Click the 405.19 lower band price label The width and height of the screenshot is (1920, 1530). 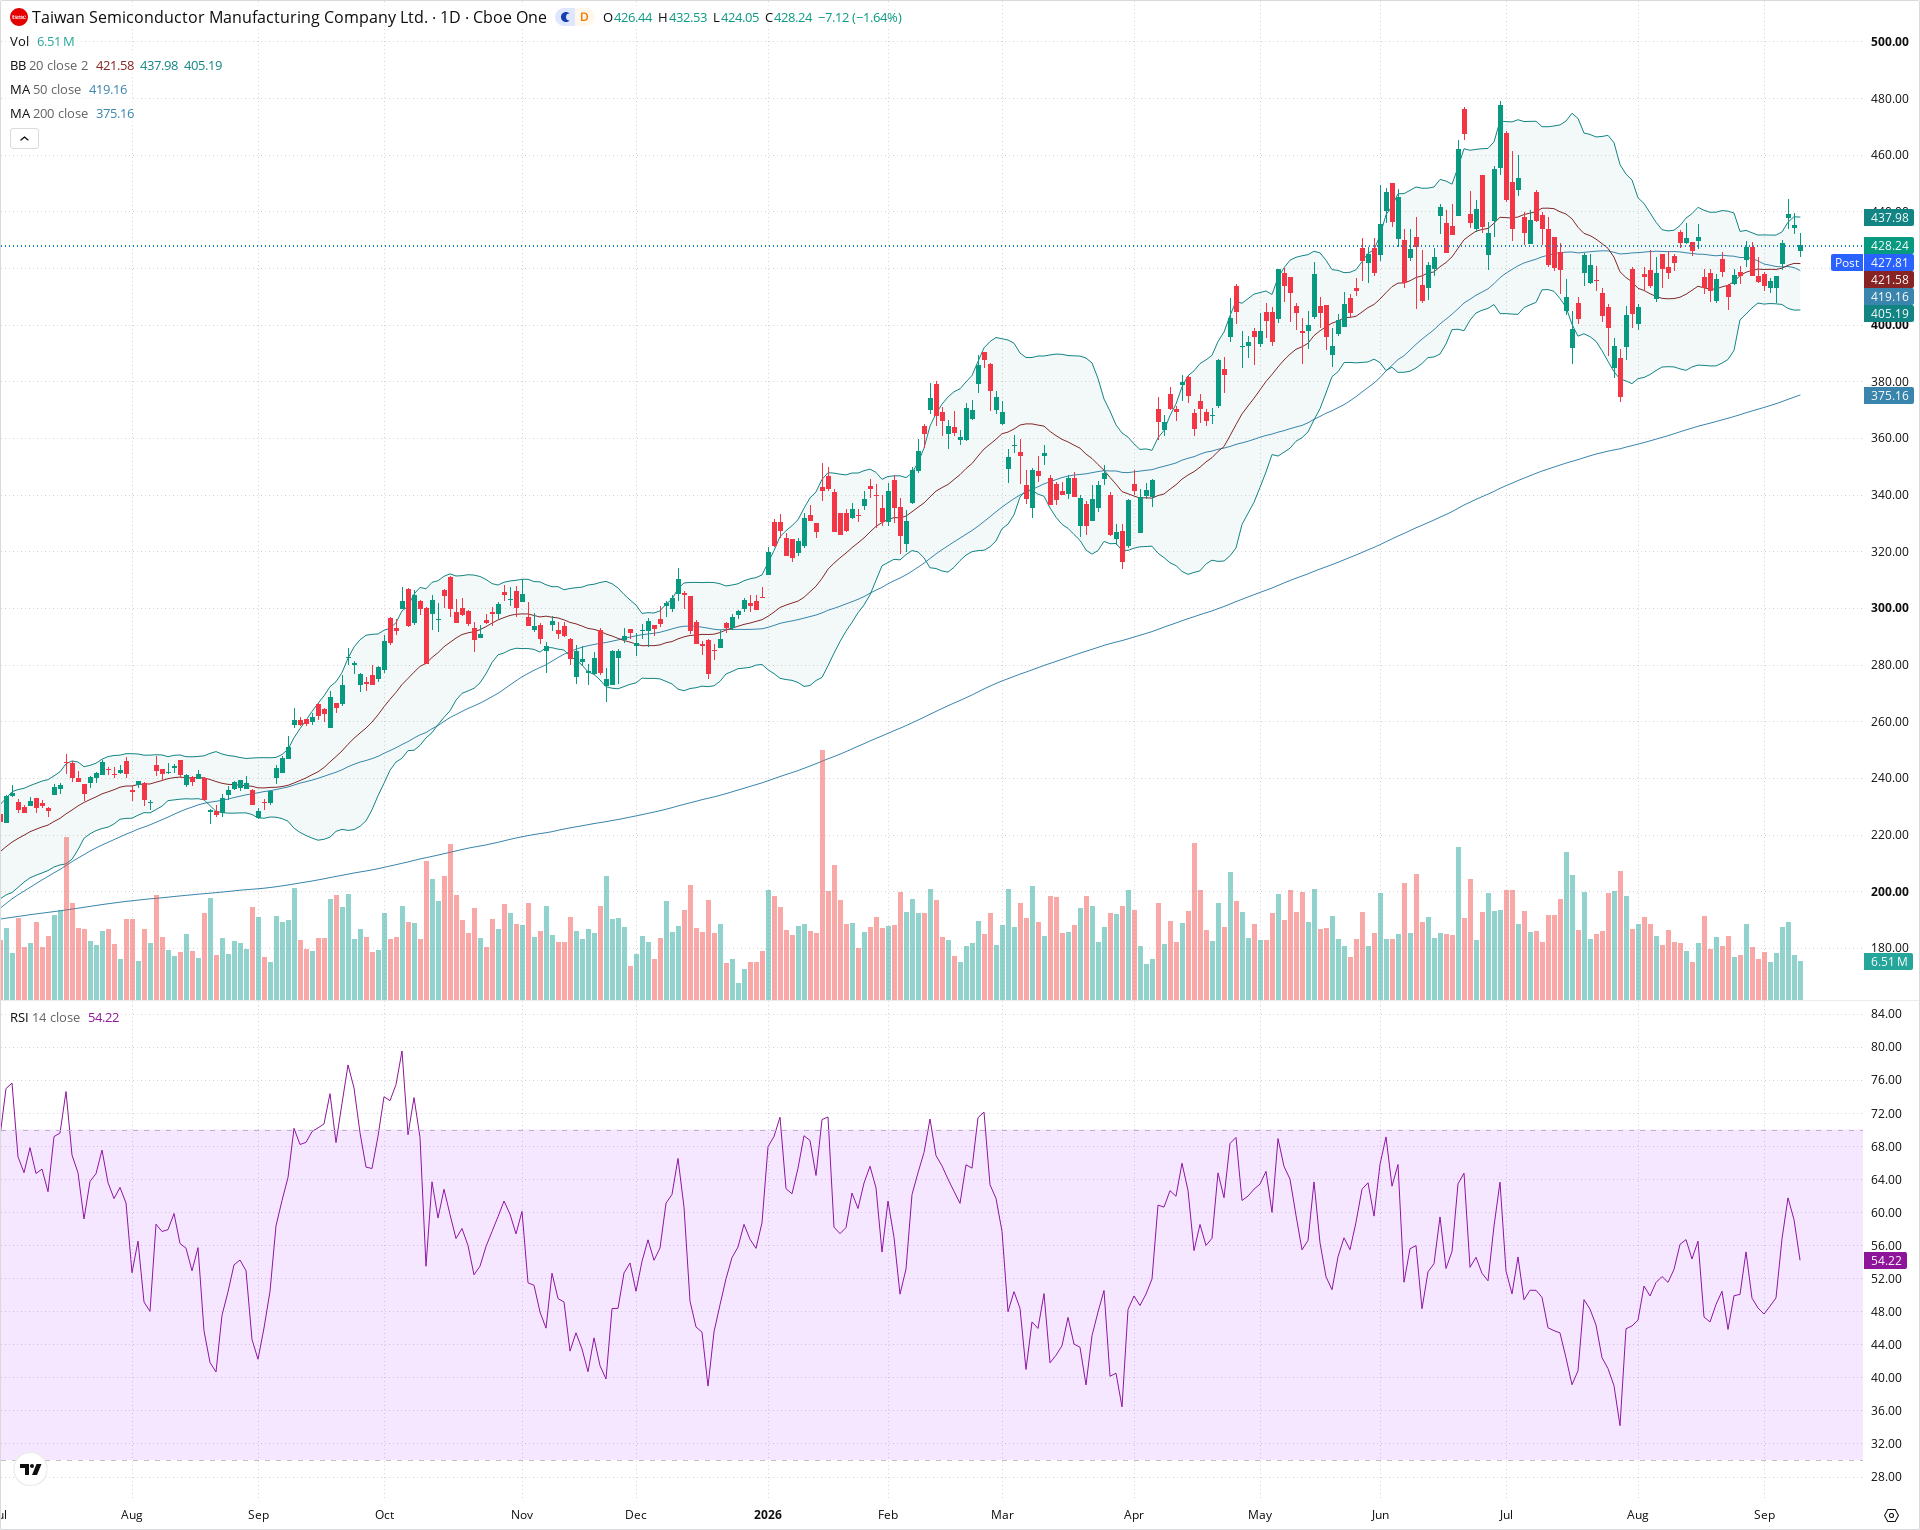click(1889, 314)
